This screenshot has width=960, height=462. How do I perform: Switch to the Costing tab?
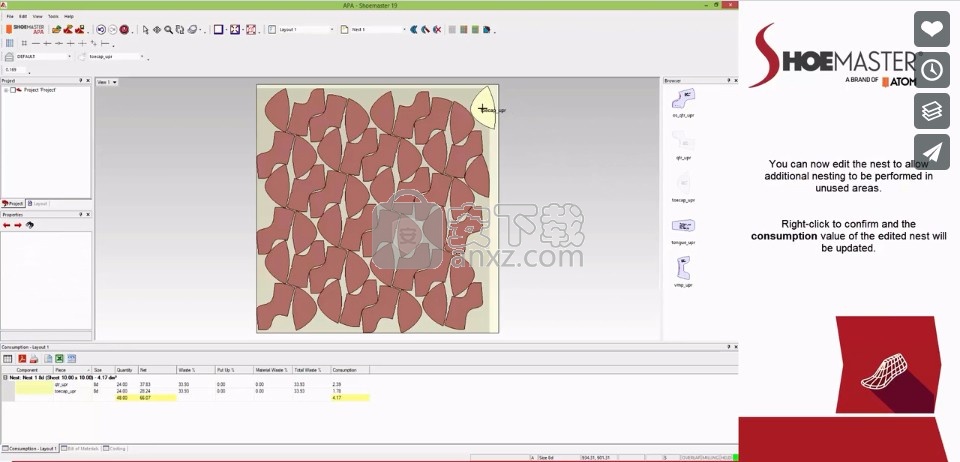(114, 449)
